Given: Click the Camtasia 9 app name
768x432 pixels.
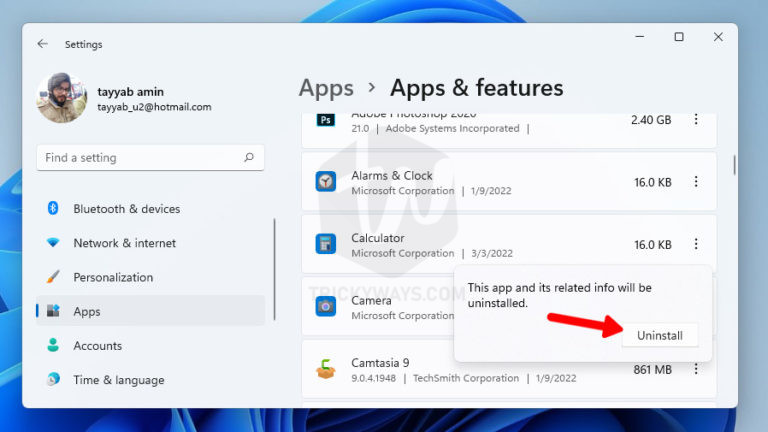Looking at the screenshot, I should click(380, 363).
